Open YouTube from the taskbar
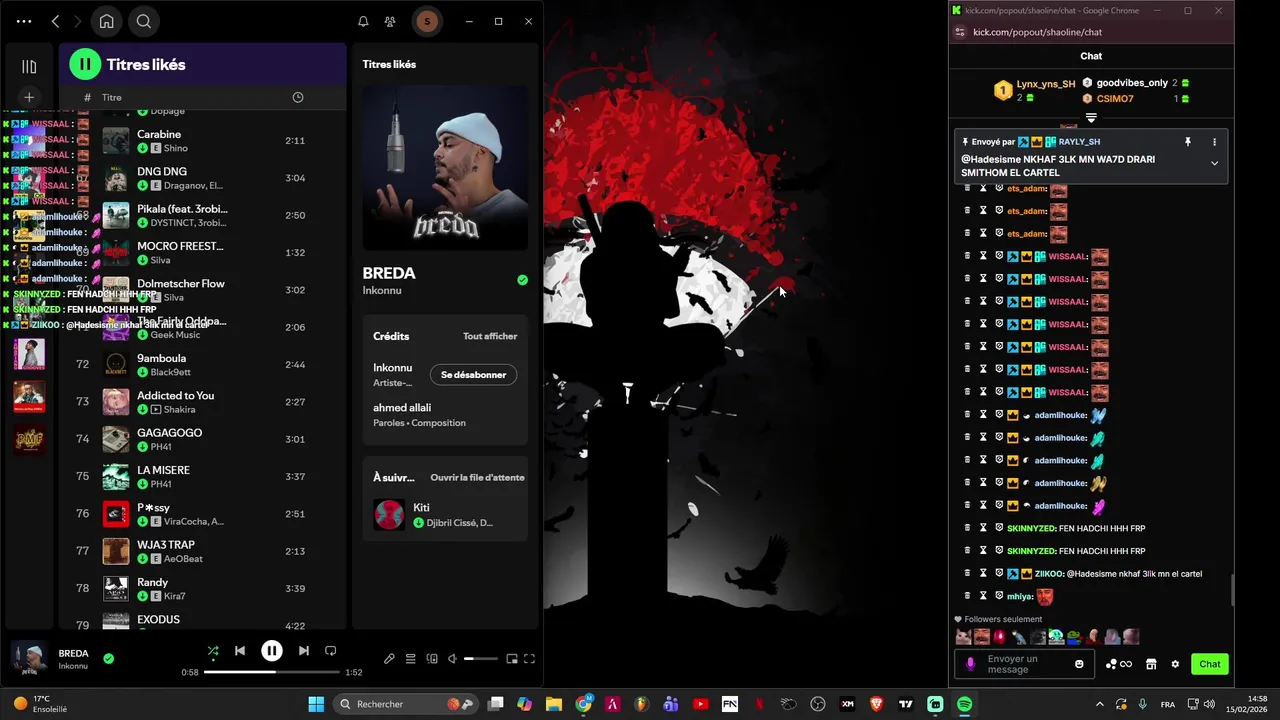This screenshot has height=720, width=1280. 700,704
